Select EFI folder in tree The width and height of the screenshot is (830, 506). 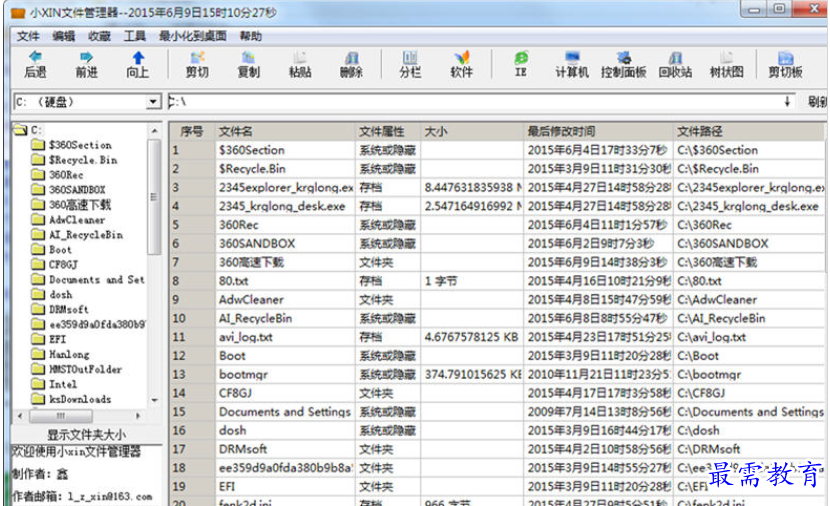[57, 339]
